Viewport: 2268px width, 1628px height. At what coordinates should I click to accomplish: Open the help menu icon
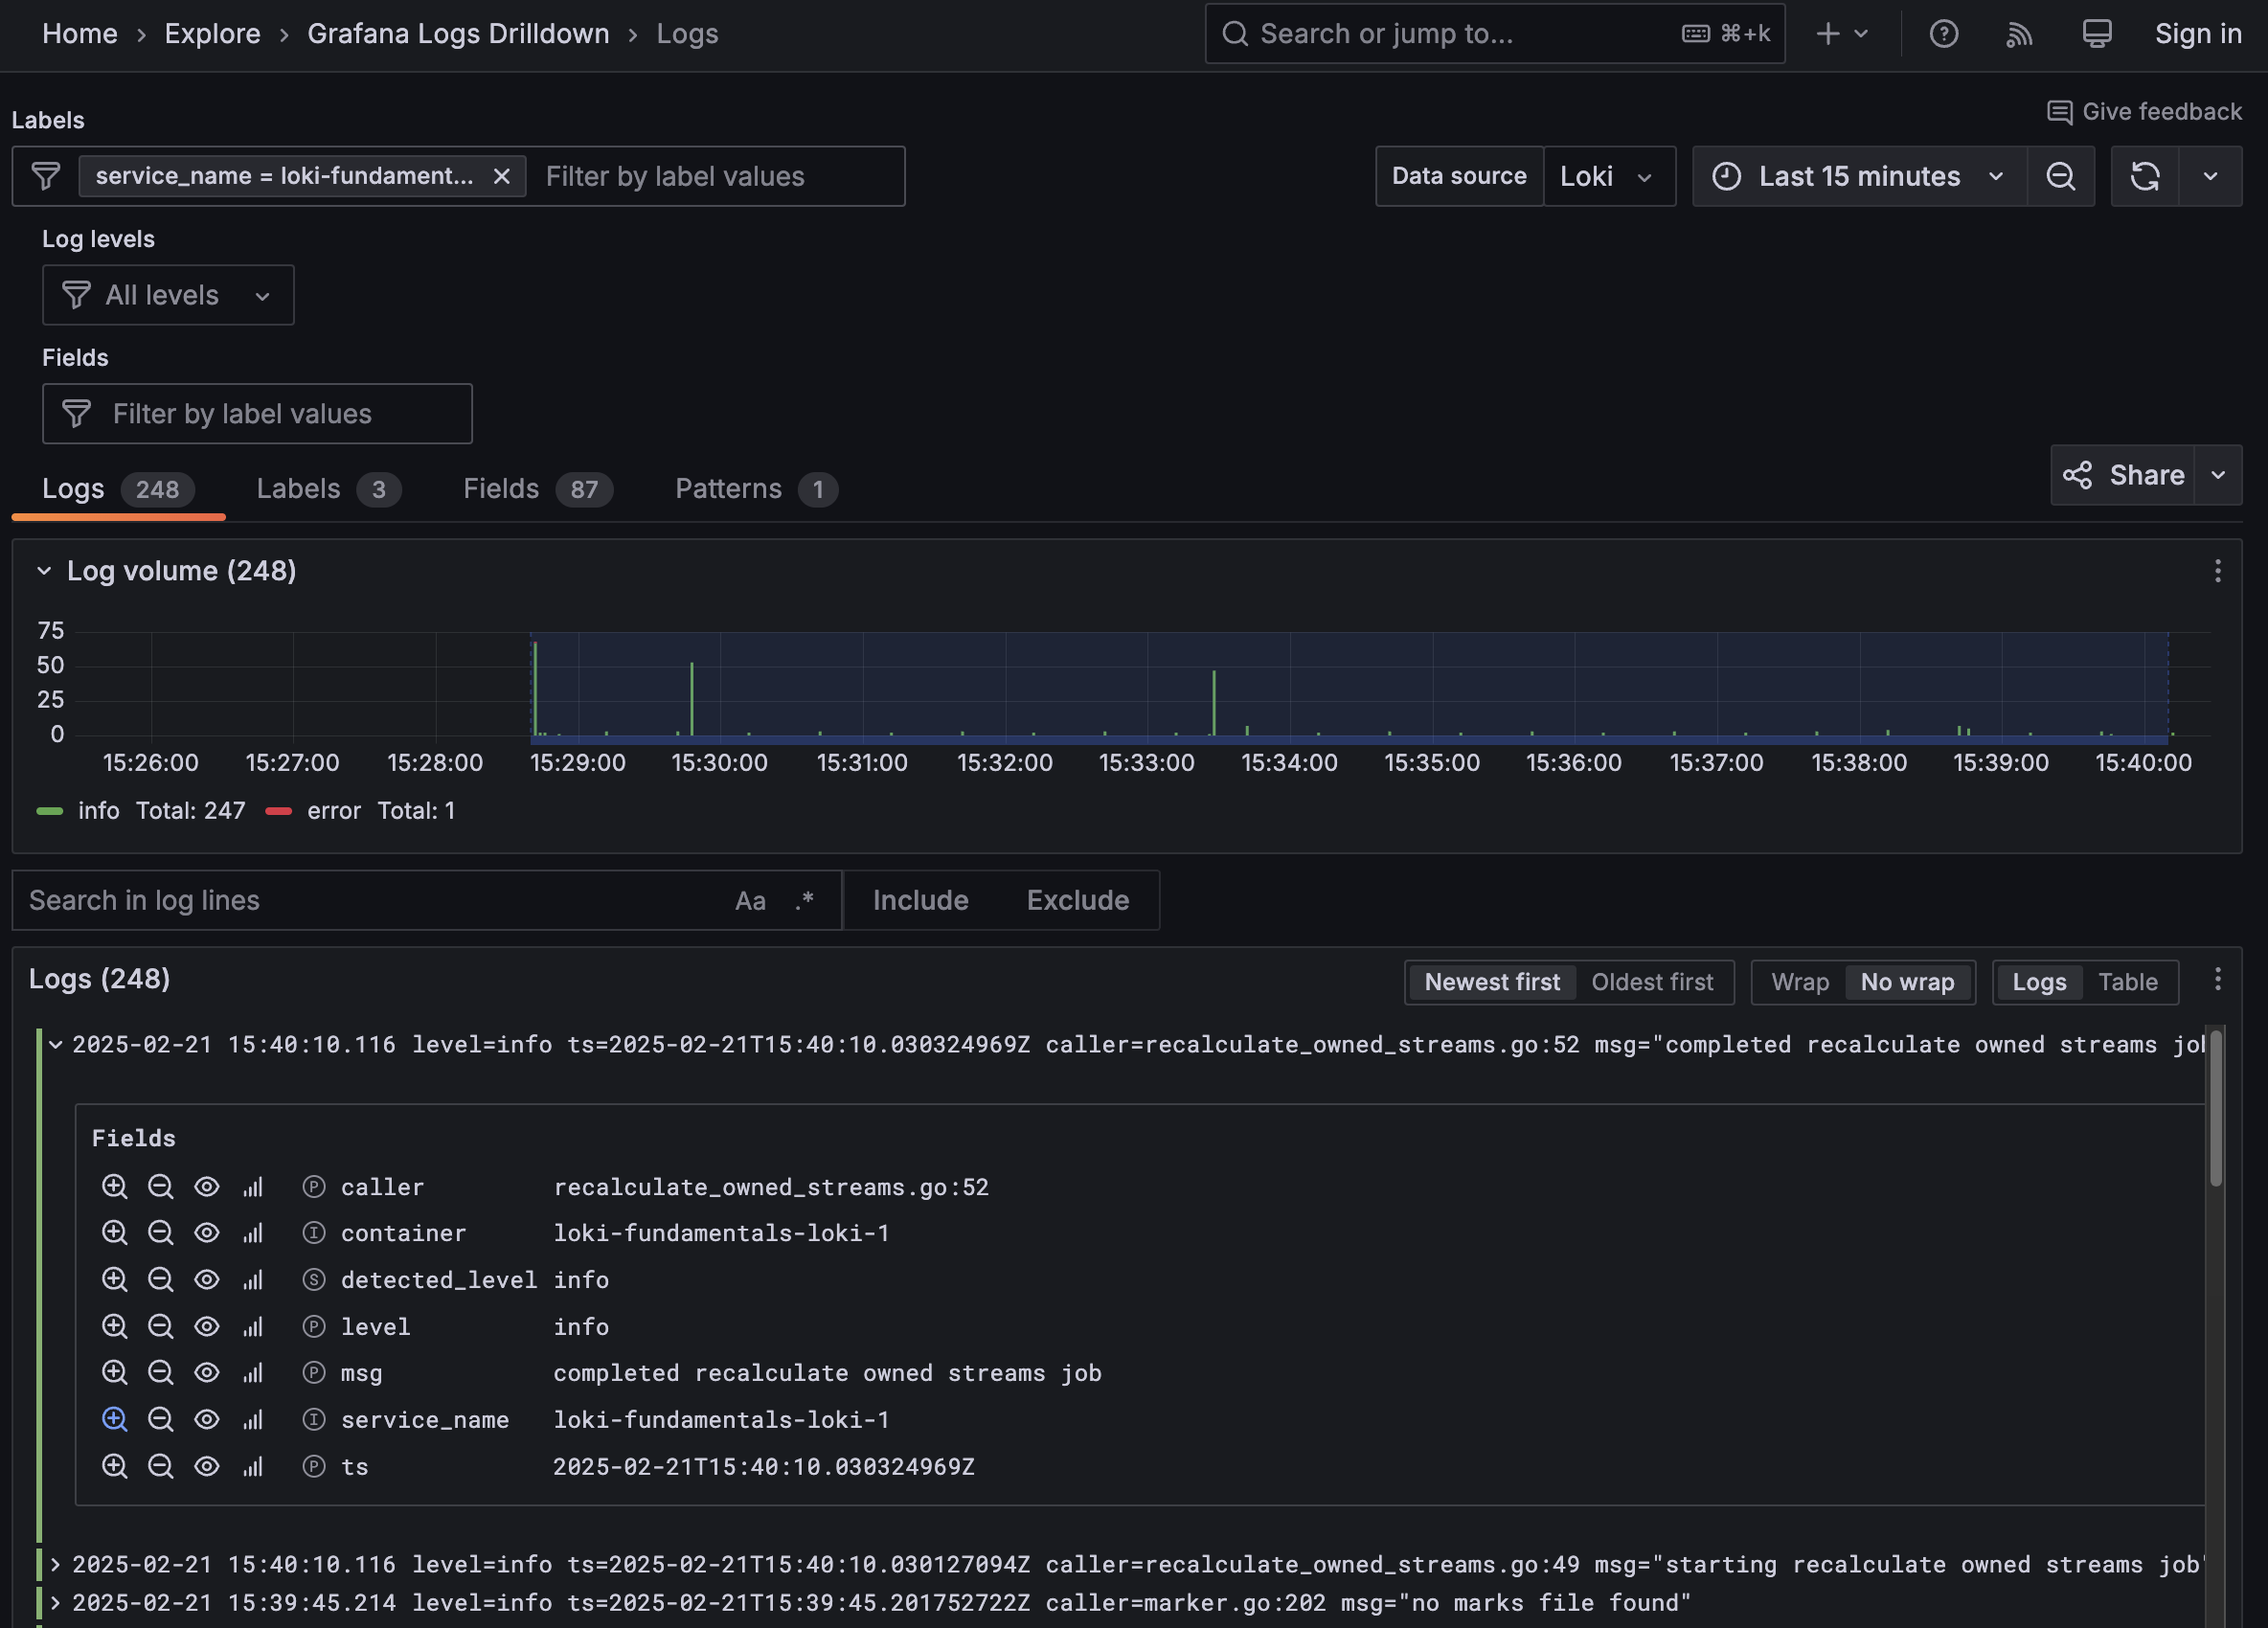tap(1944, 33)
